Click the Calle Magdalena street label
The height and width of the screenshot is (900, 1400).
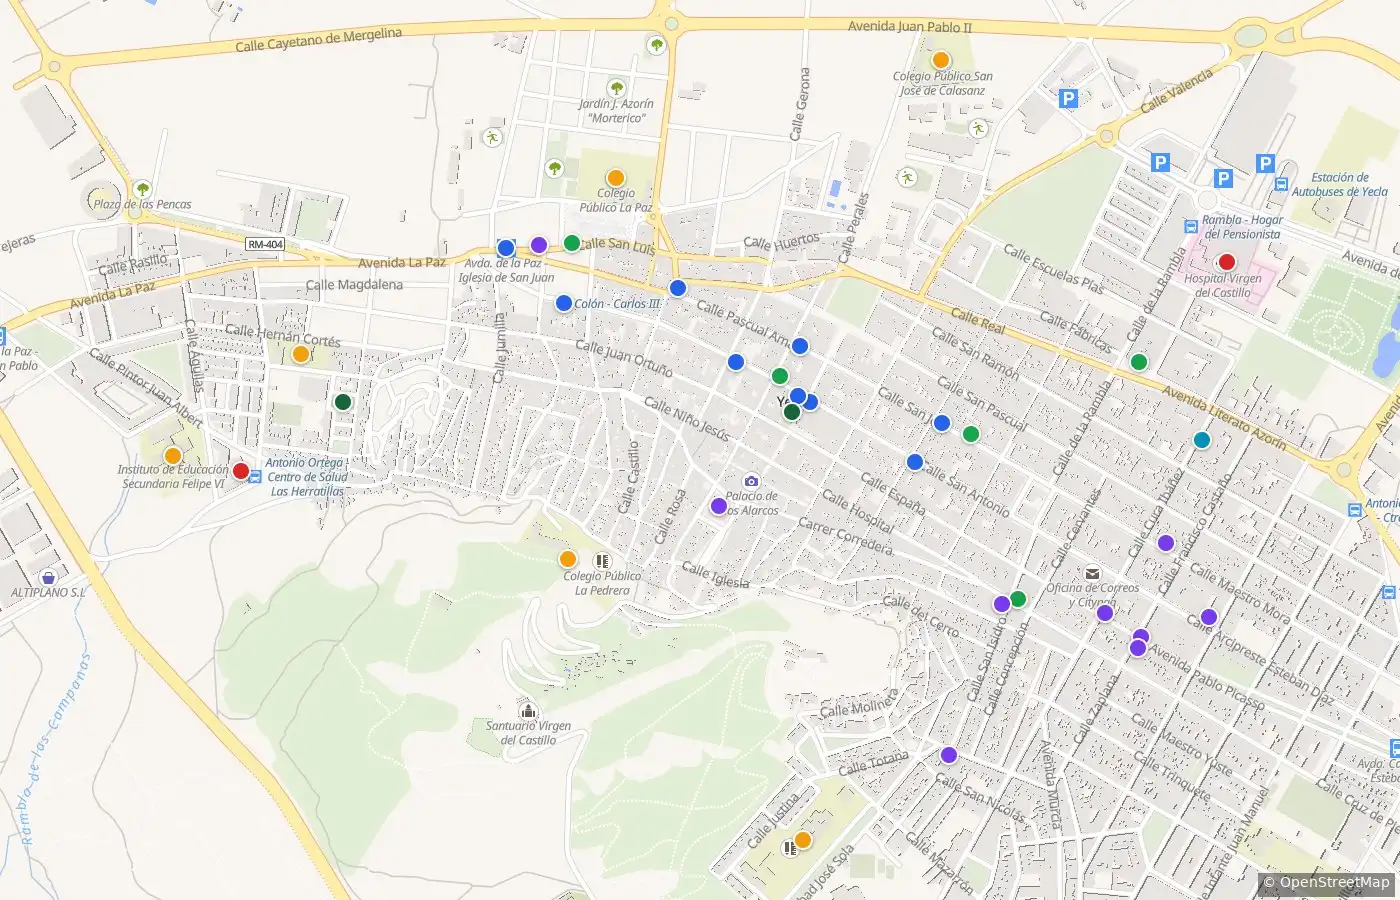coord(355,285)
